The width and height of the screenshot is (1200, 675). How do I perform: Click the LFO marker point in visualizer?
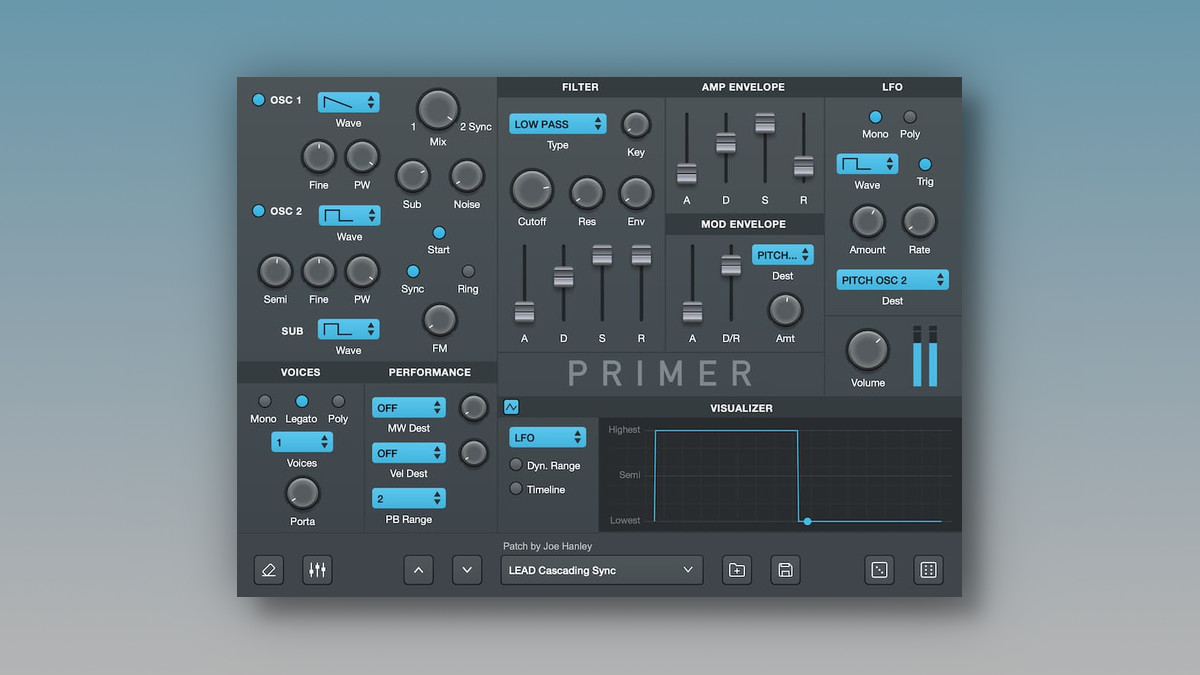coord(808,521)
